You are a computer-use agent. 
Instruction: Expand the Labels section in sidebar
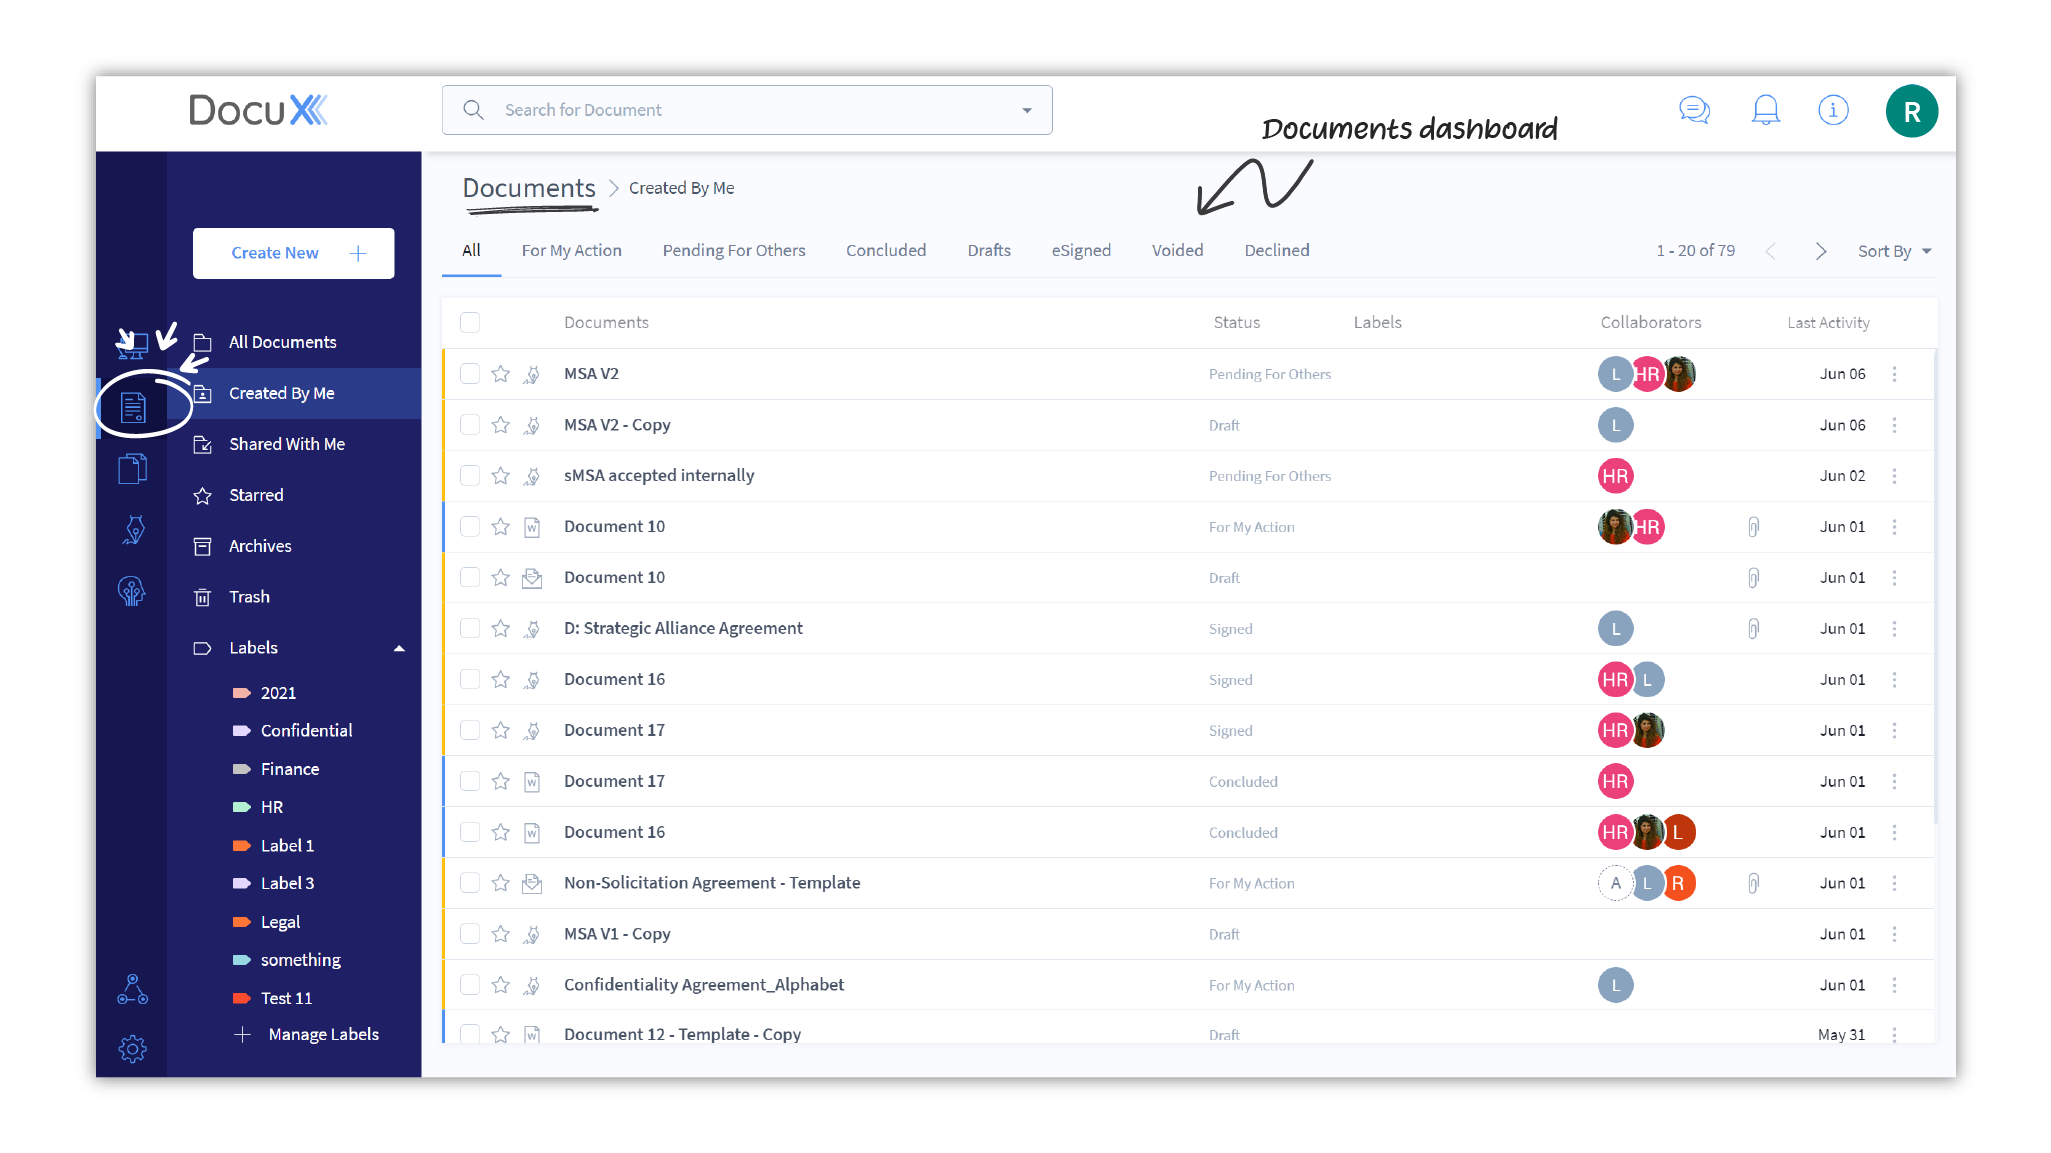click(399, 646)
